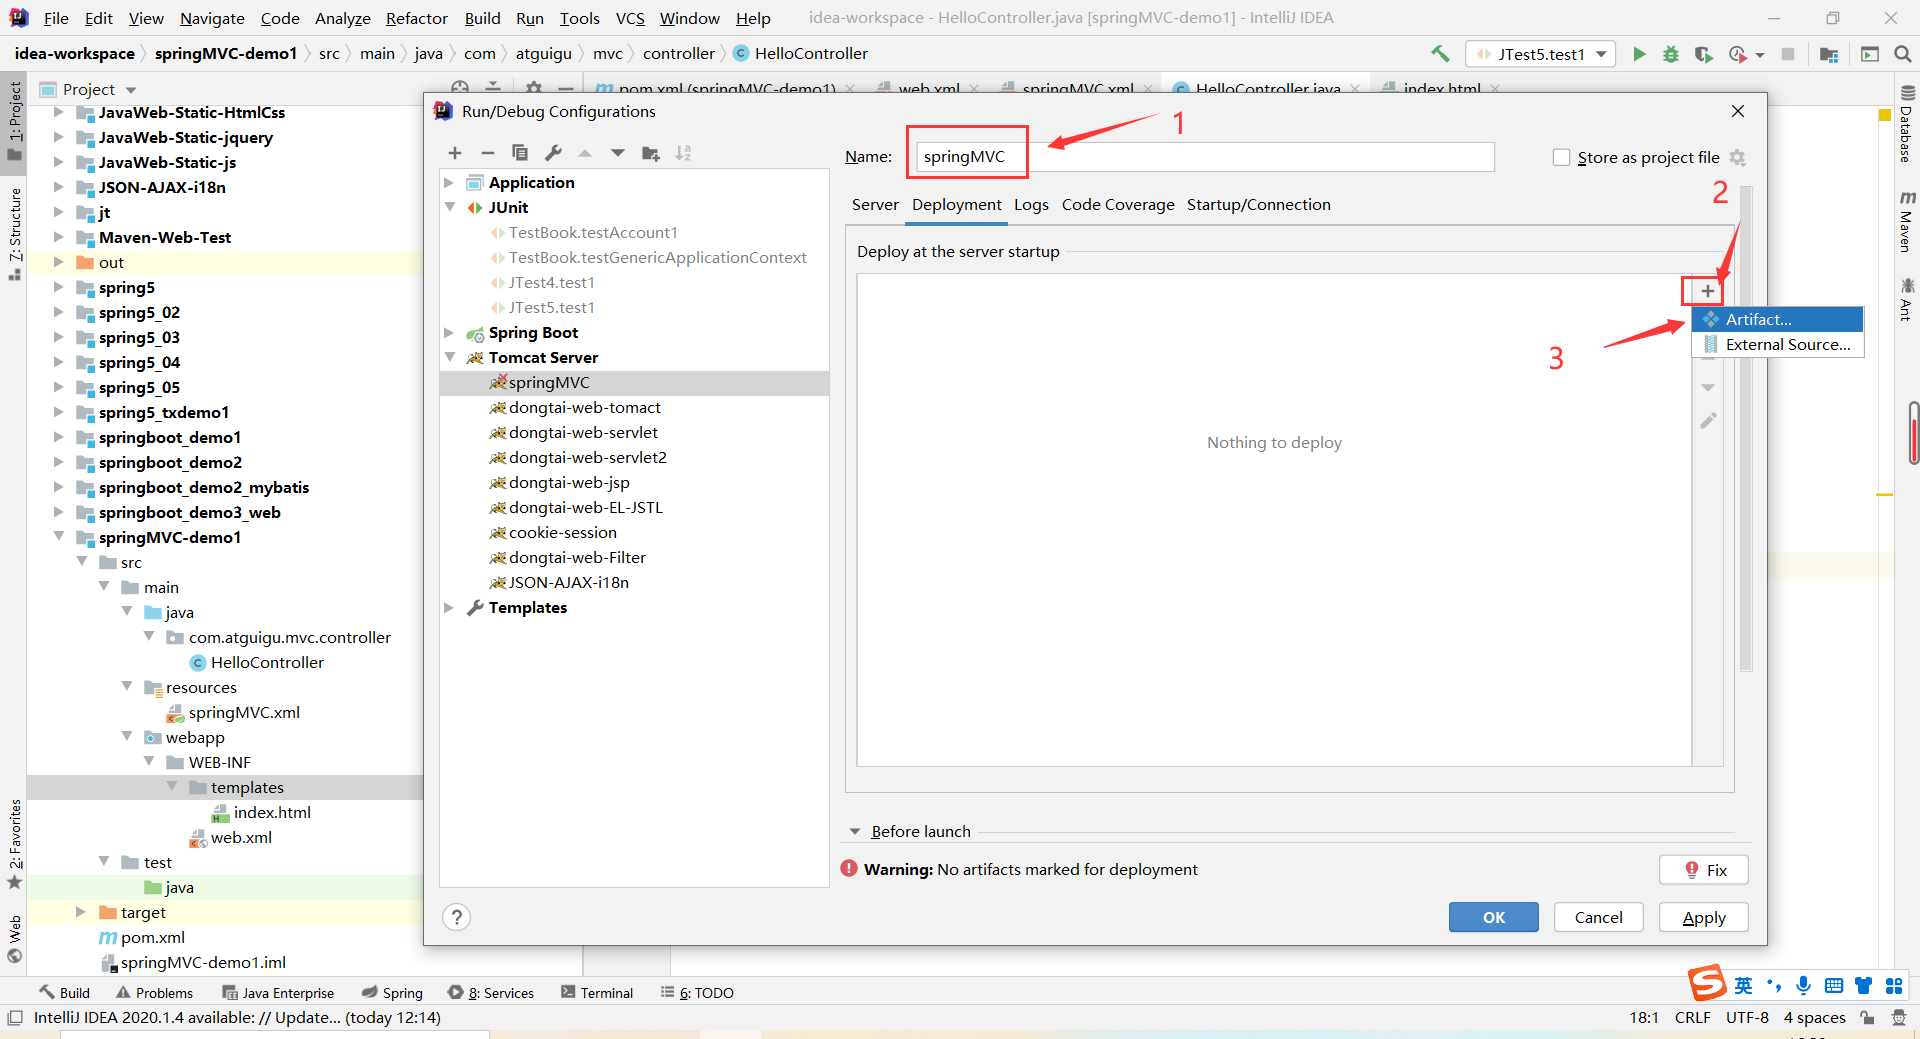Switch to the Logs tab
The width and height of the screenshot is (1920, 1039).
(1031, 205)
